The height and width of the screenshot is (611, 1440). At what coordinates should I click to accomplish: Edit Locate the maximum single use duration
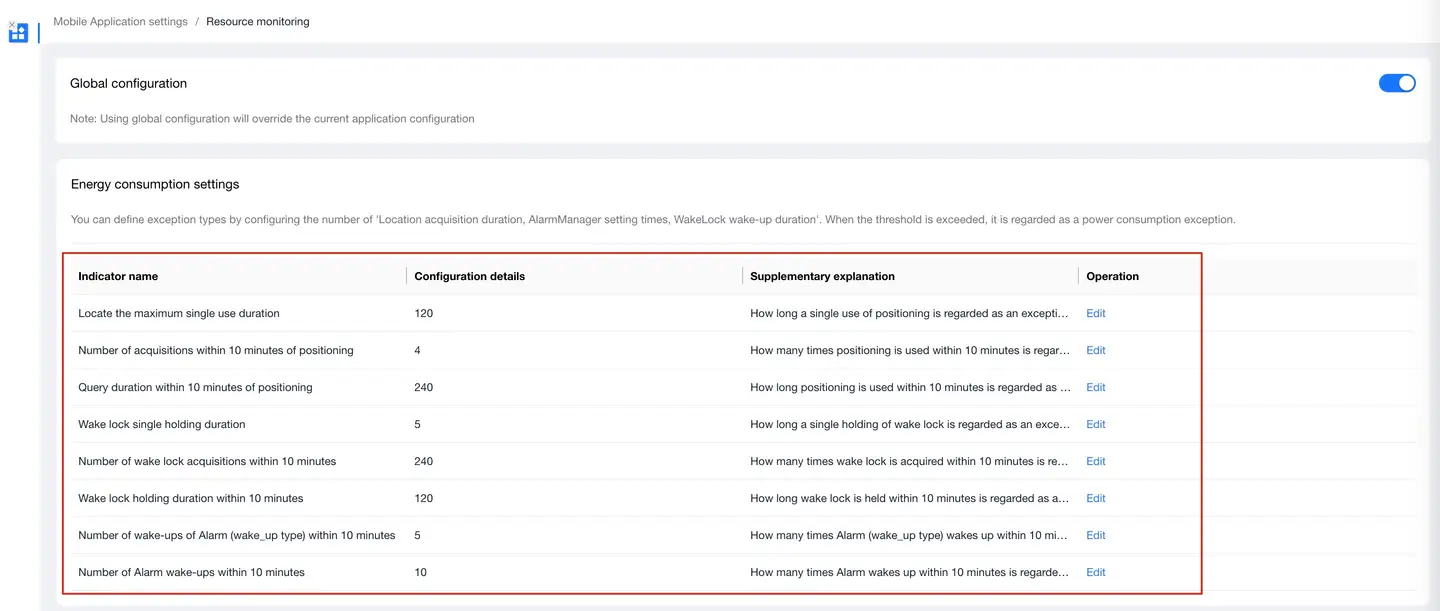click(x=1095, y=313)
